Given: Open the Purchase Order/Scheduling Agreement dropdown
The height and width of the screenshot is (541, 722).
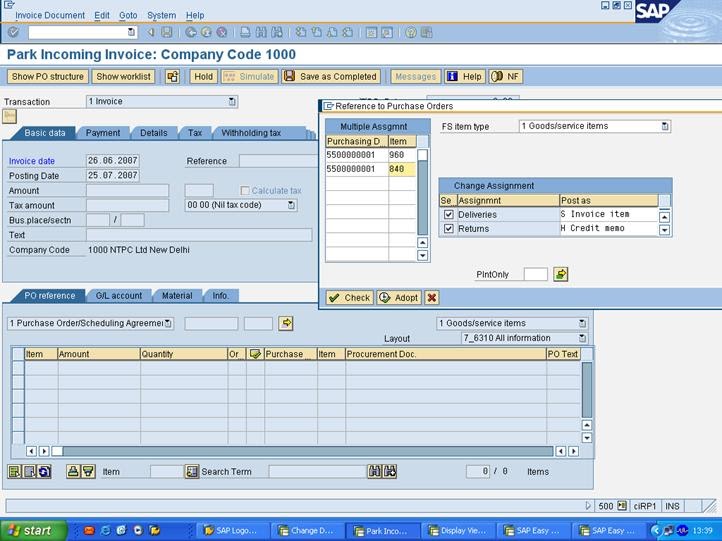Looking at the screenshot, I should click(x=168, y=323).
